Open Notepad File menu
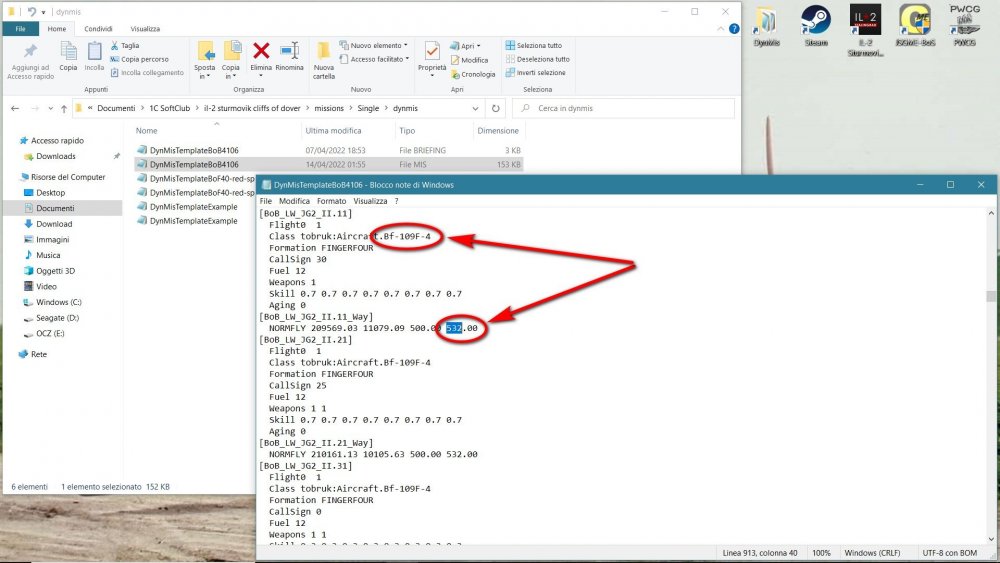1000x563 pixels. click(265, 201)
